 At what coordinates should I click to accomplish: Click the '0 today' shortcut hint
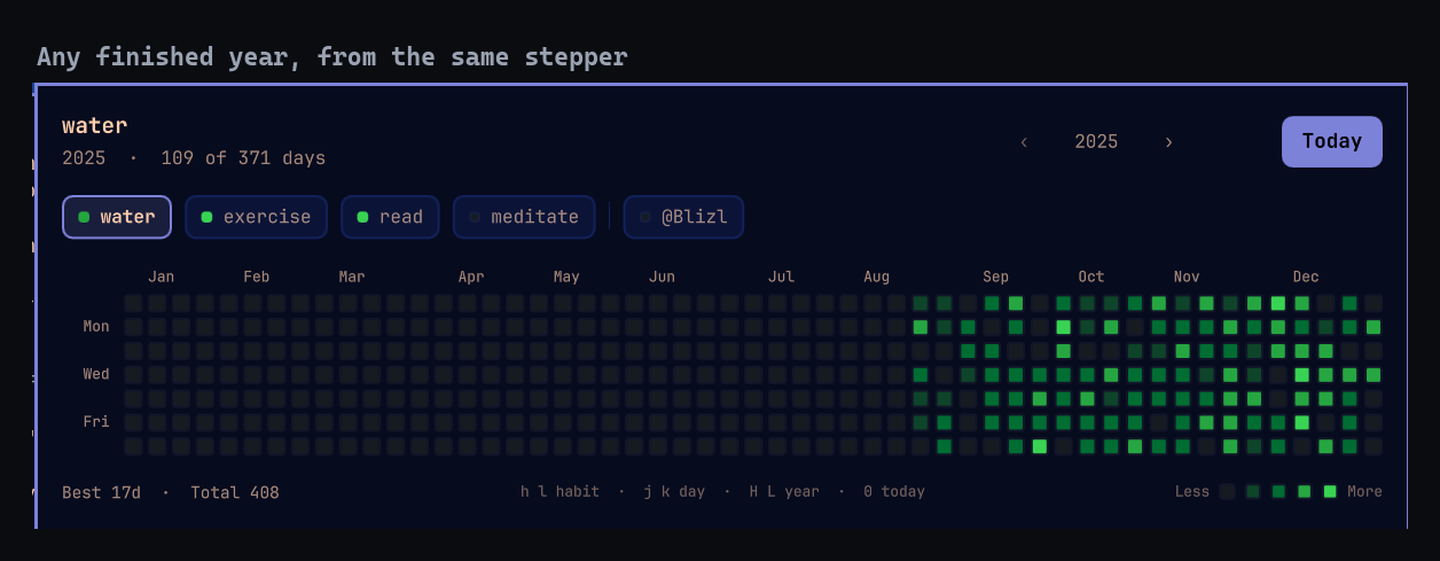click(x=894, y=491)
